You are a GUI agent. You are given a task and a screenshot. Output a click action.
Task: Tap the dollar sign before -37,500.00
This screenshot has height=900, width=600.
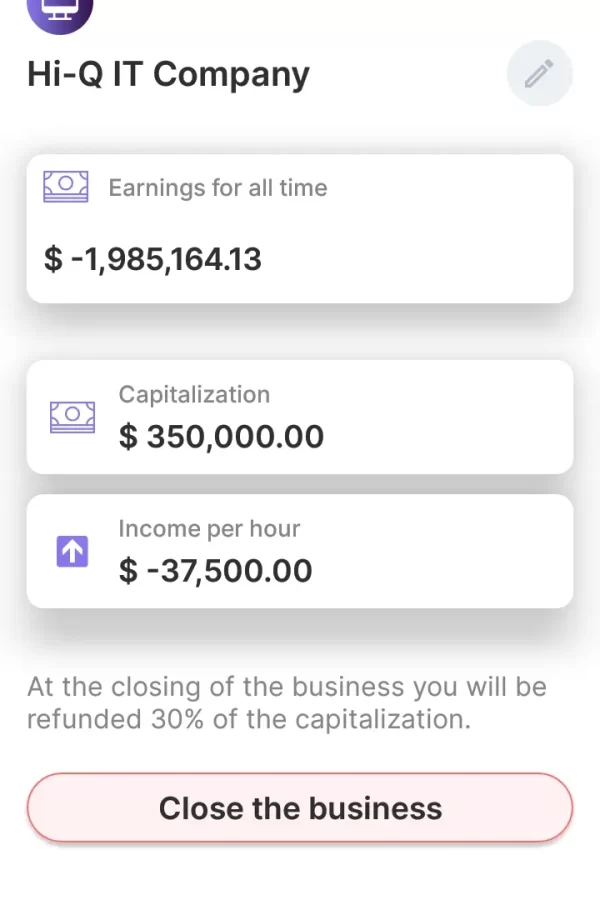tap(128, 571)
